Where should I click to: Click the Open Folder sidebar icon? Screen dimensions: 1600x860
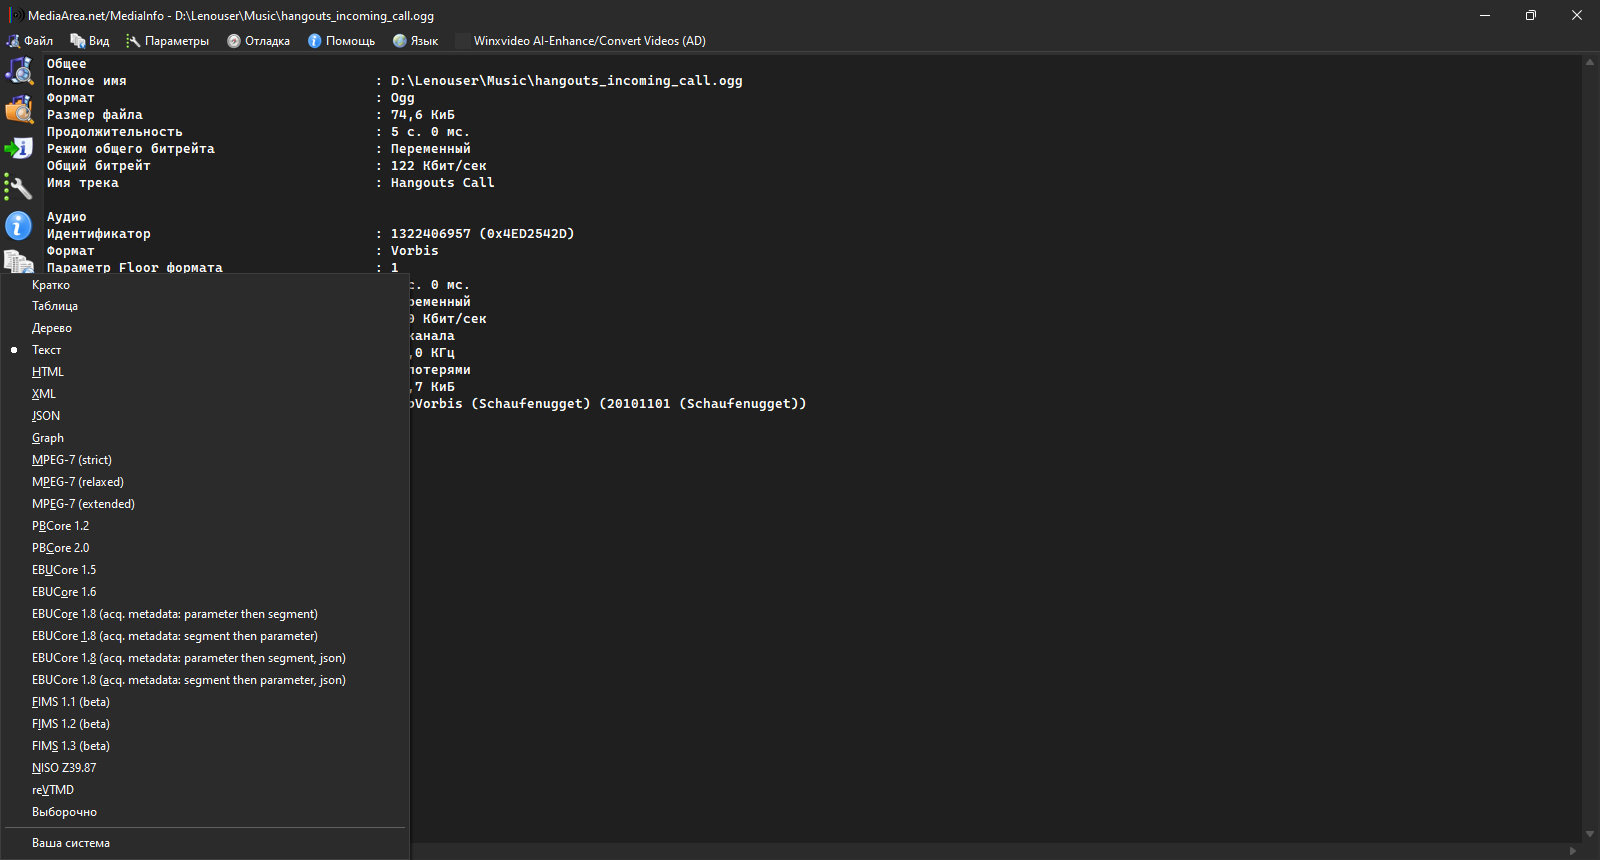point(19,110)
